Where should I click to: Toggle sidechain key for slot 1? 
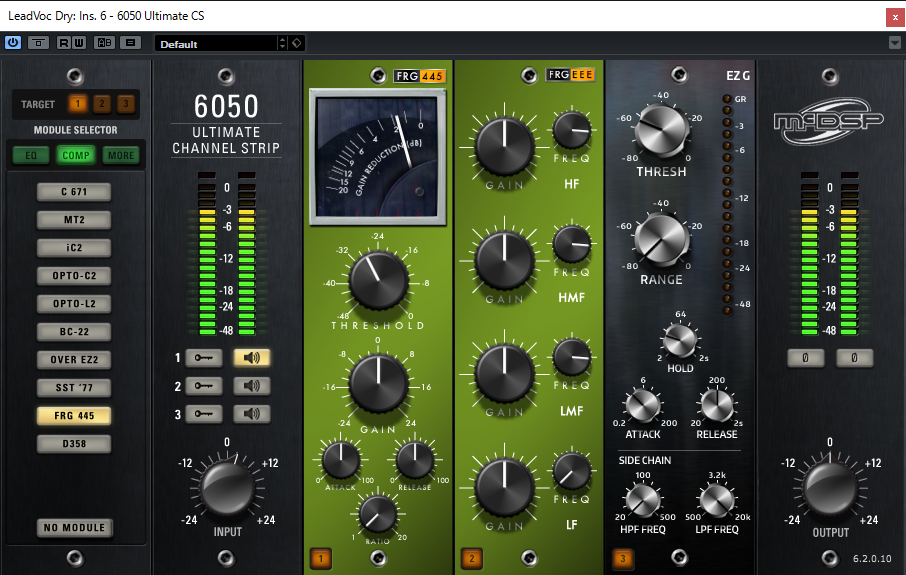pos(203,358)
